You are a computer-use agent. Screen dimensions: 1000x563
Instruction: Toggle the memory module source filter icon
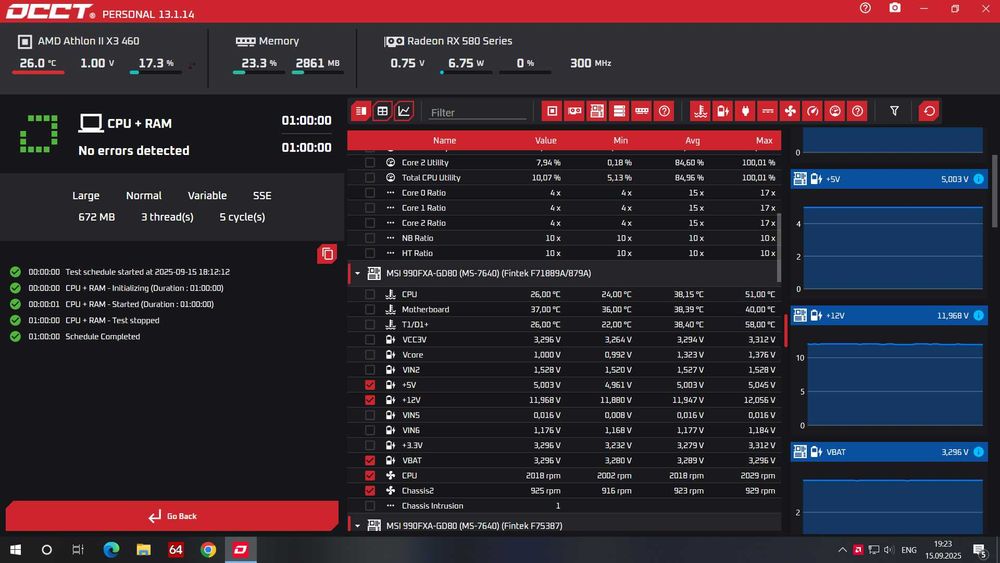(x=642, y=111)
